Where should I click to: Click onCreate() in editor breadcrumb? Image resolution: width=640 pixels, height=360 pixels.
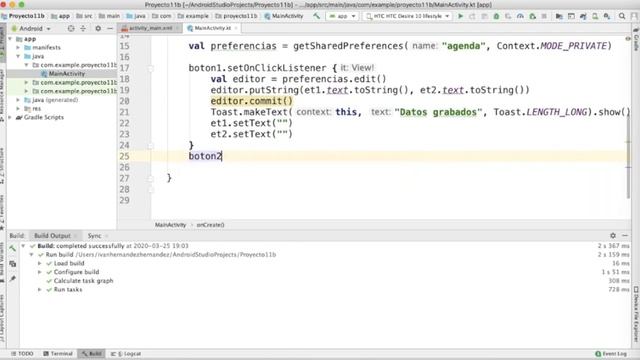click(210, 225)
